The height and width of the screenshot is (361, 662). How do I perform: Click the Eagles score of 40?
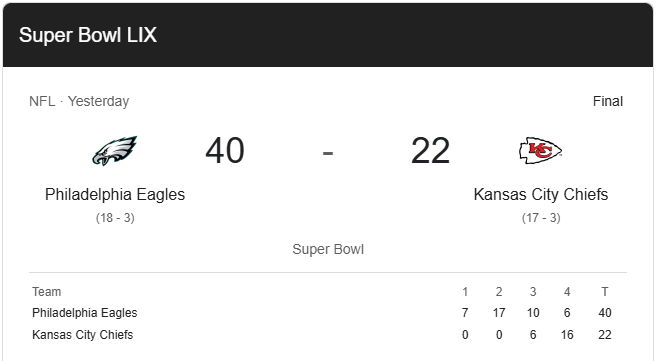[x=225, y=151]
